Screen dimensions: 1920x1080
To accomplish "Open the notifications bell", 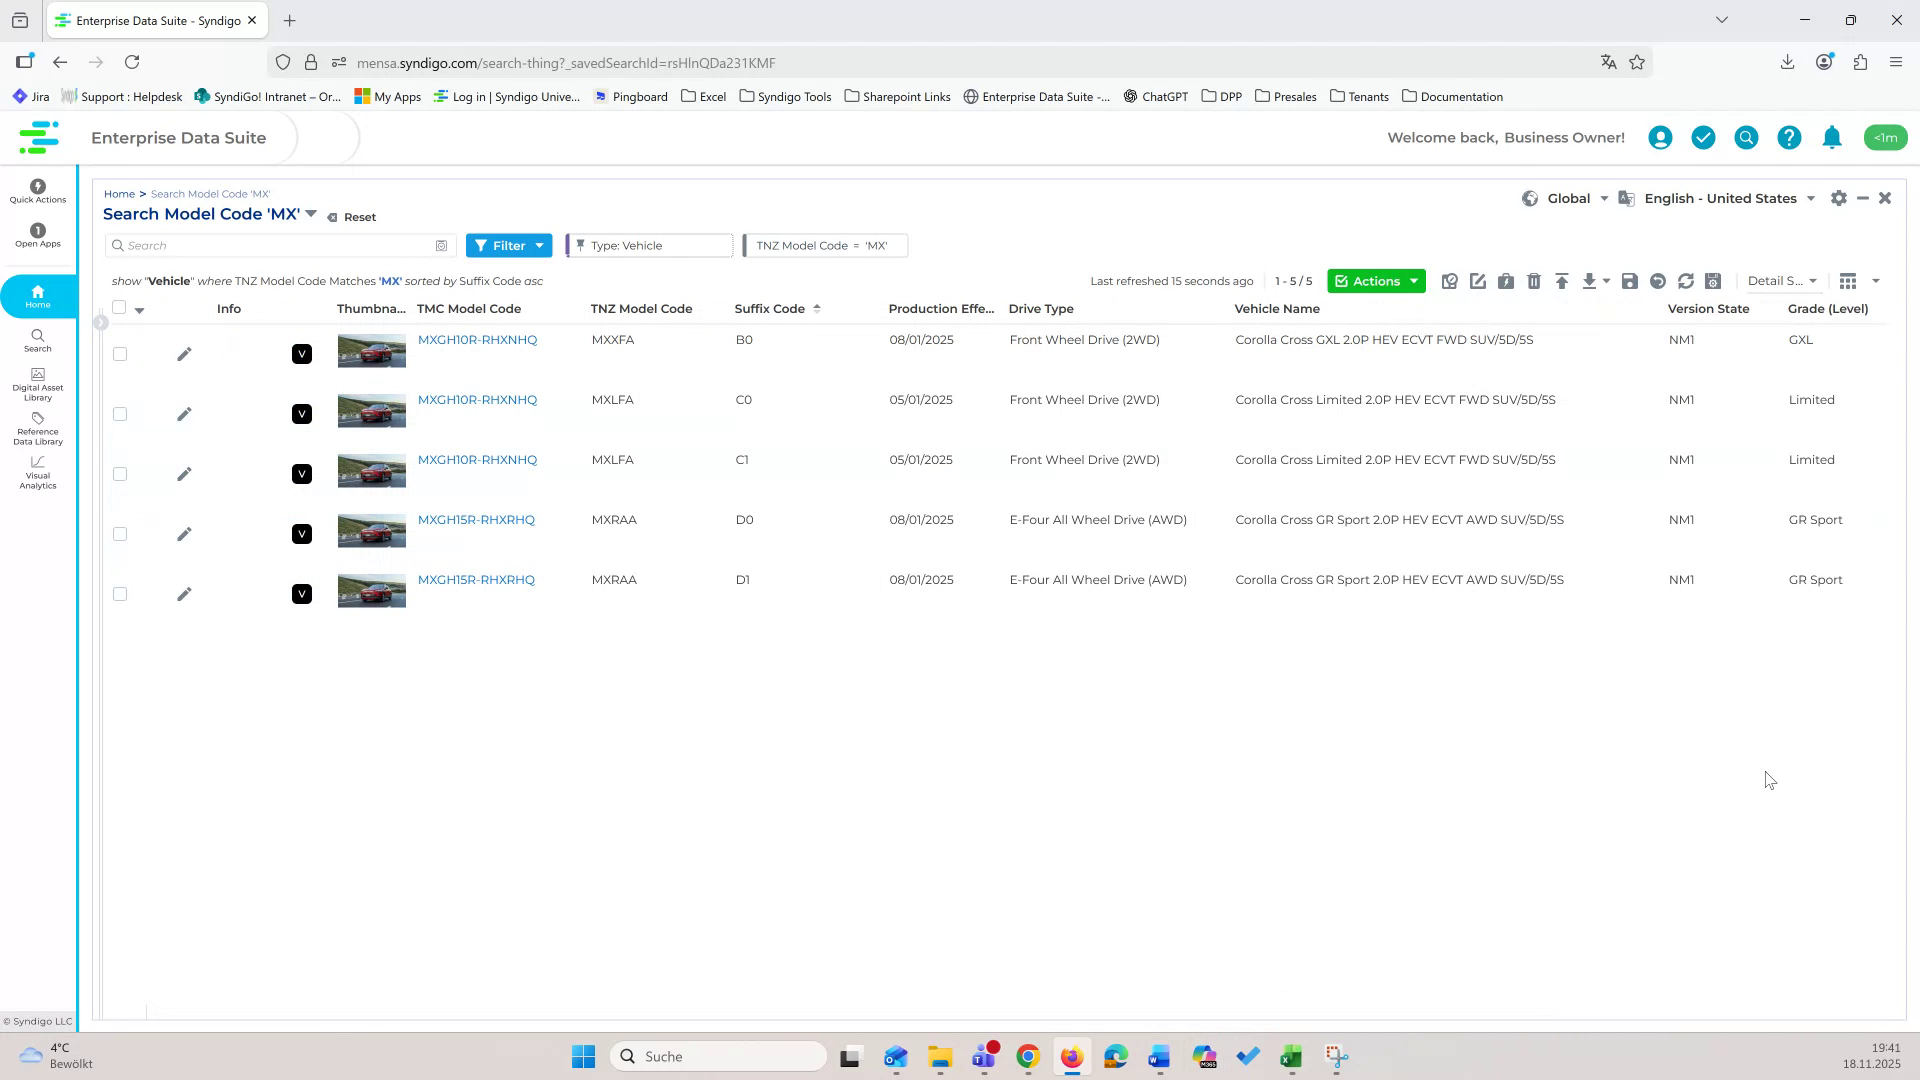I will tap(1832, 137).
